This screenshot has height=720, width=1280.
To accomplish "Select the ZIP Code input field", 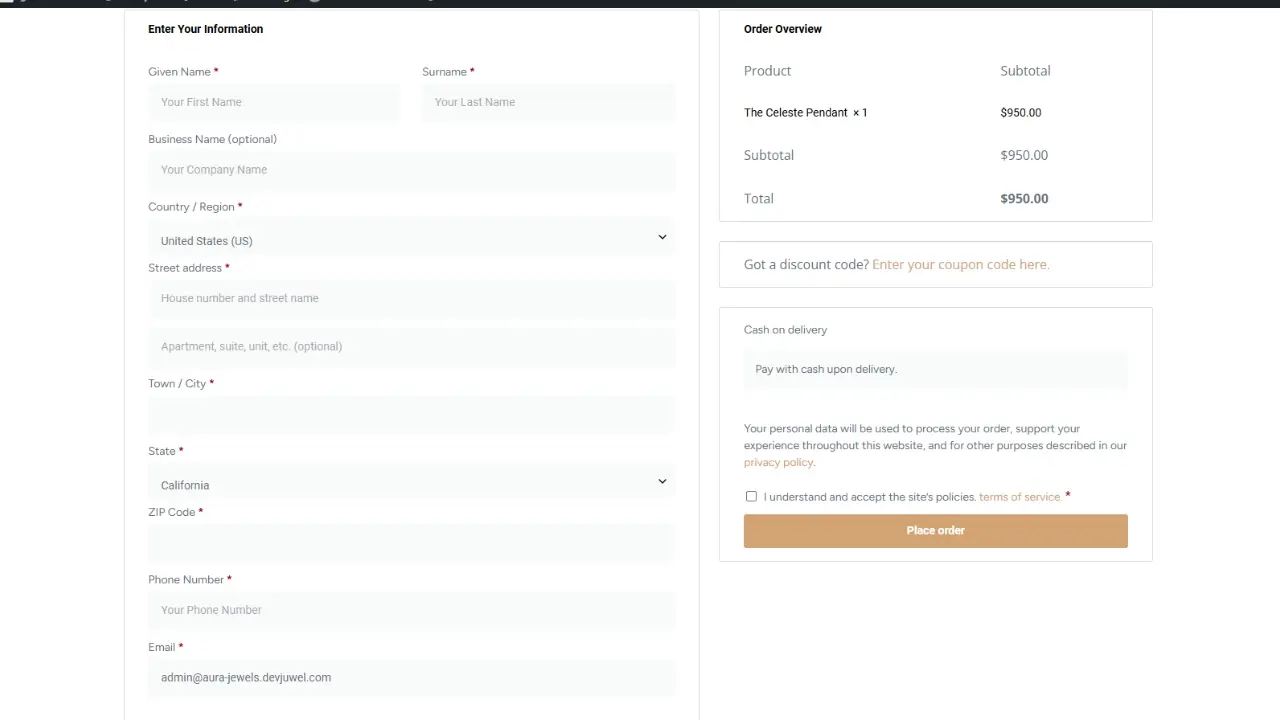I will point(411,543).
